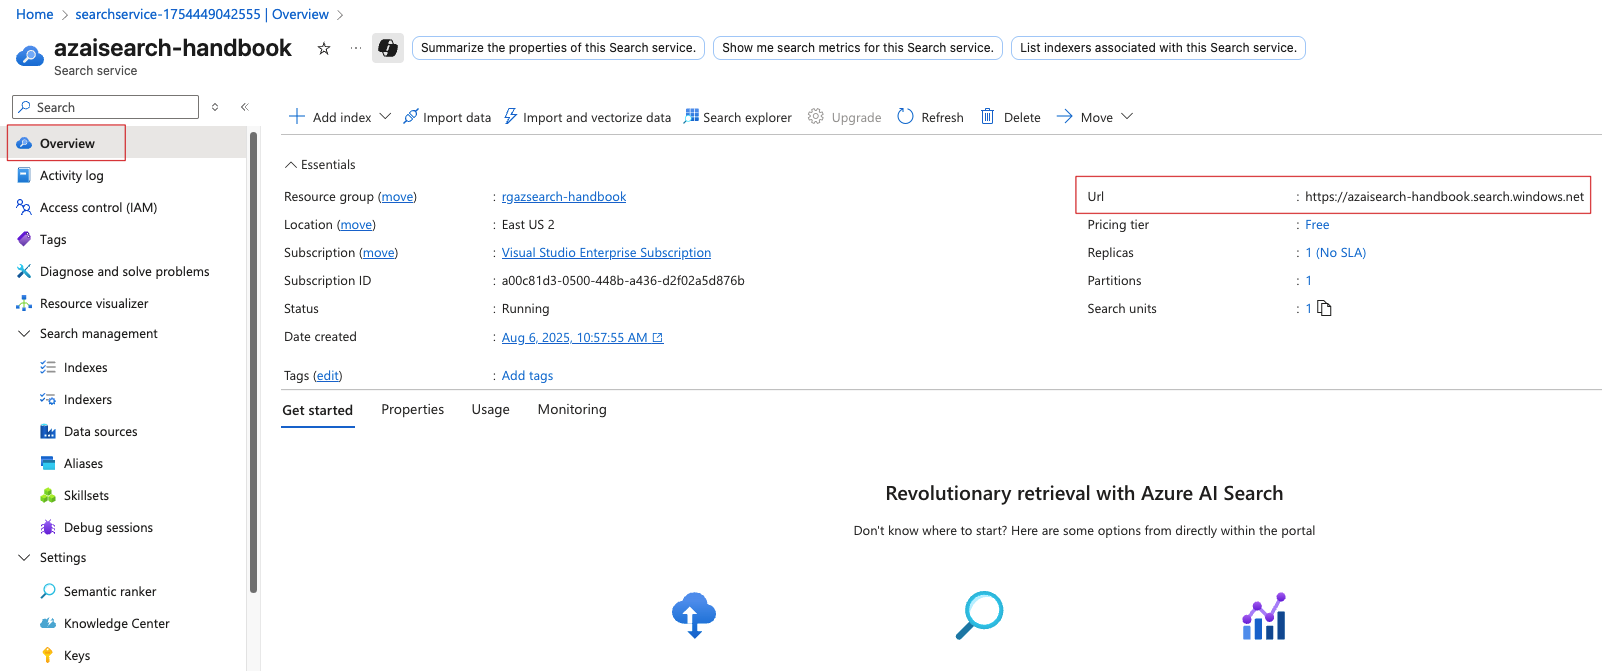
Task: Click move link next to Location
Action: pos(356,225)
